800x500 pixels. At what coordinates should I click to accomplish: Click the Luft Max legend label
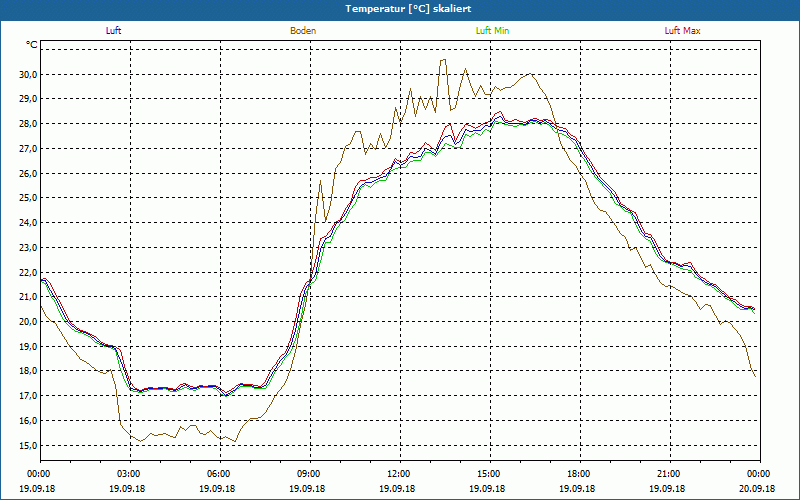pos(682,31)
